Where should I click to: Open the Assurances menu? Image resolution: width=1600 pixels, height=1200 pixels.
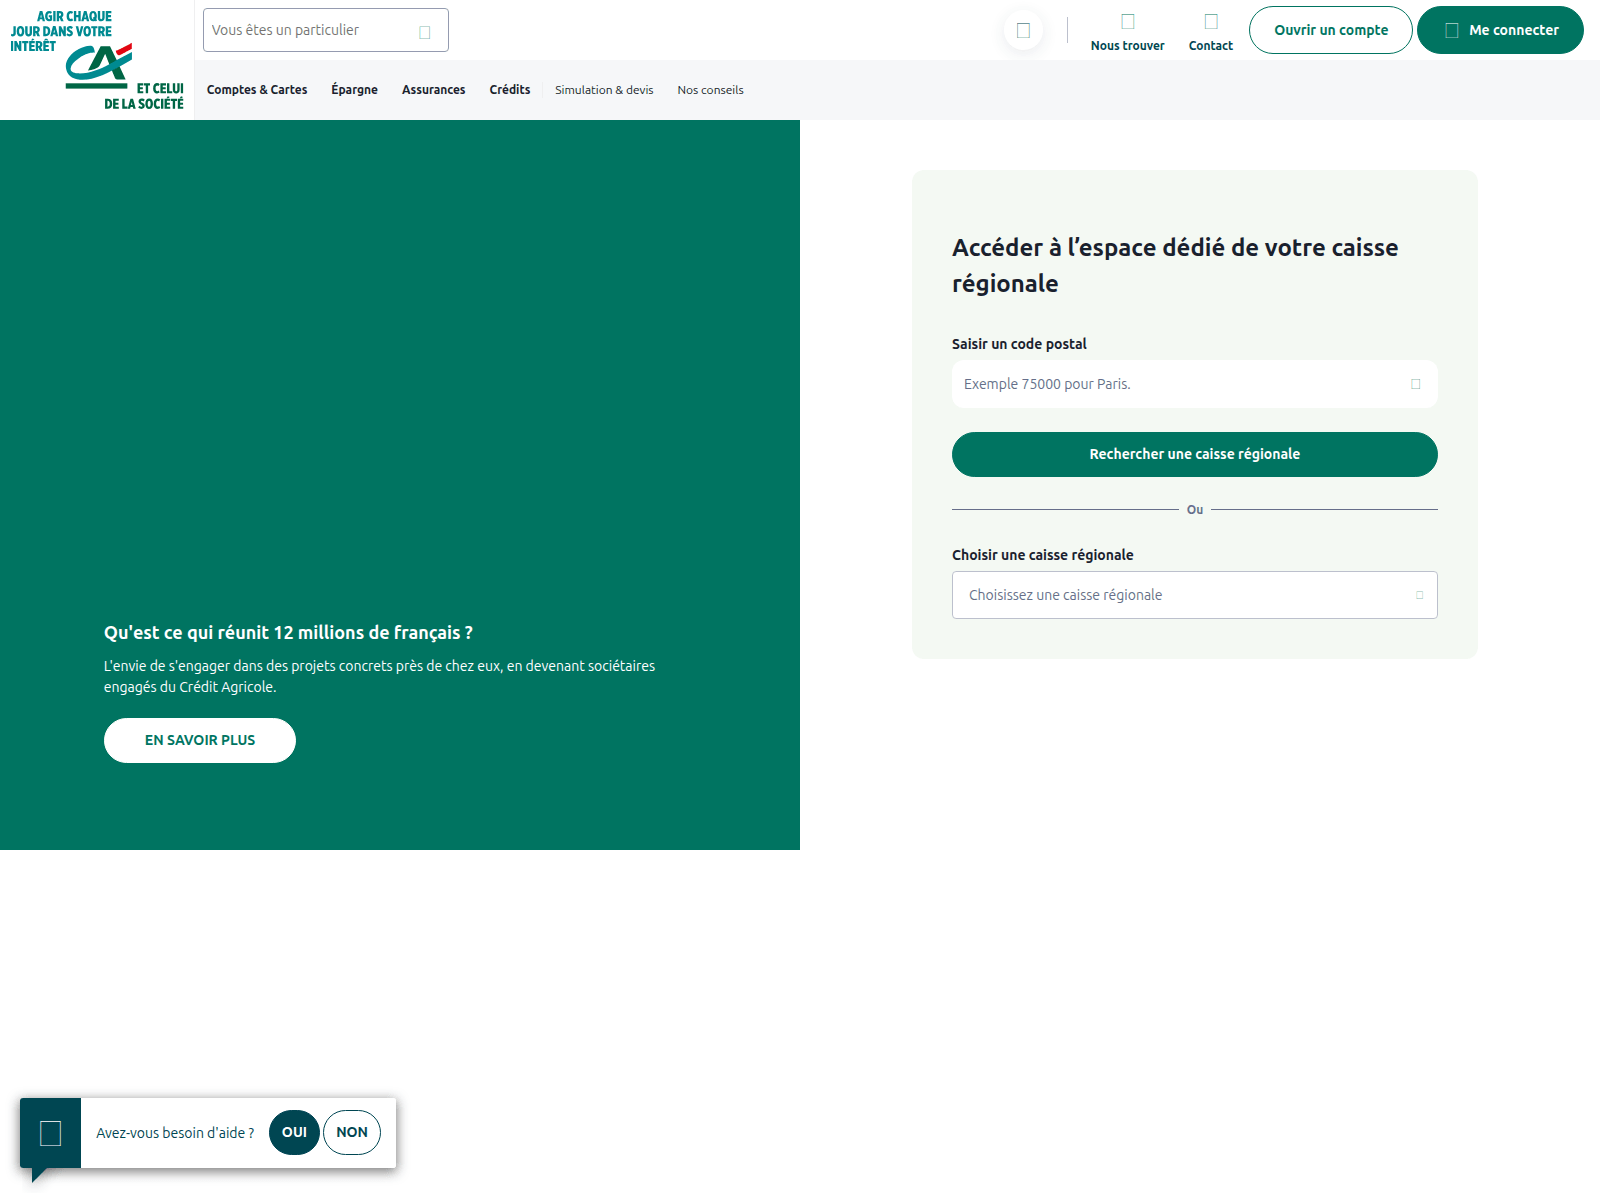click(434, 90)
